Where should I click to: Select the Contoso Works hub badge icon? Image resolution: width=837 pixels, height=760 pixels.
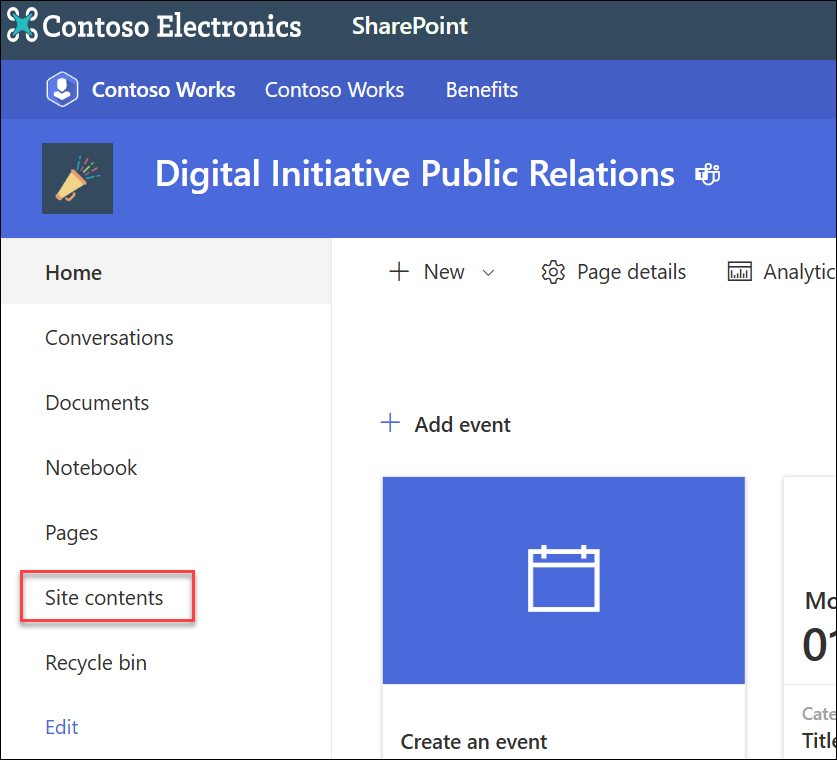[62, 89]
